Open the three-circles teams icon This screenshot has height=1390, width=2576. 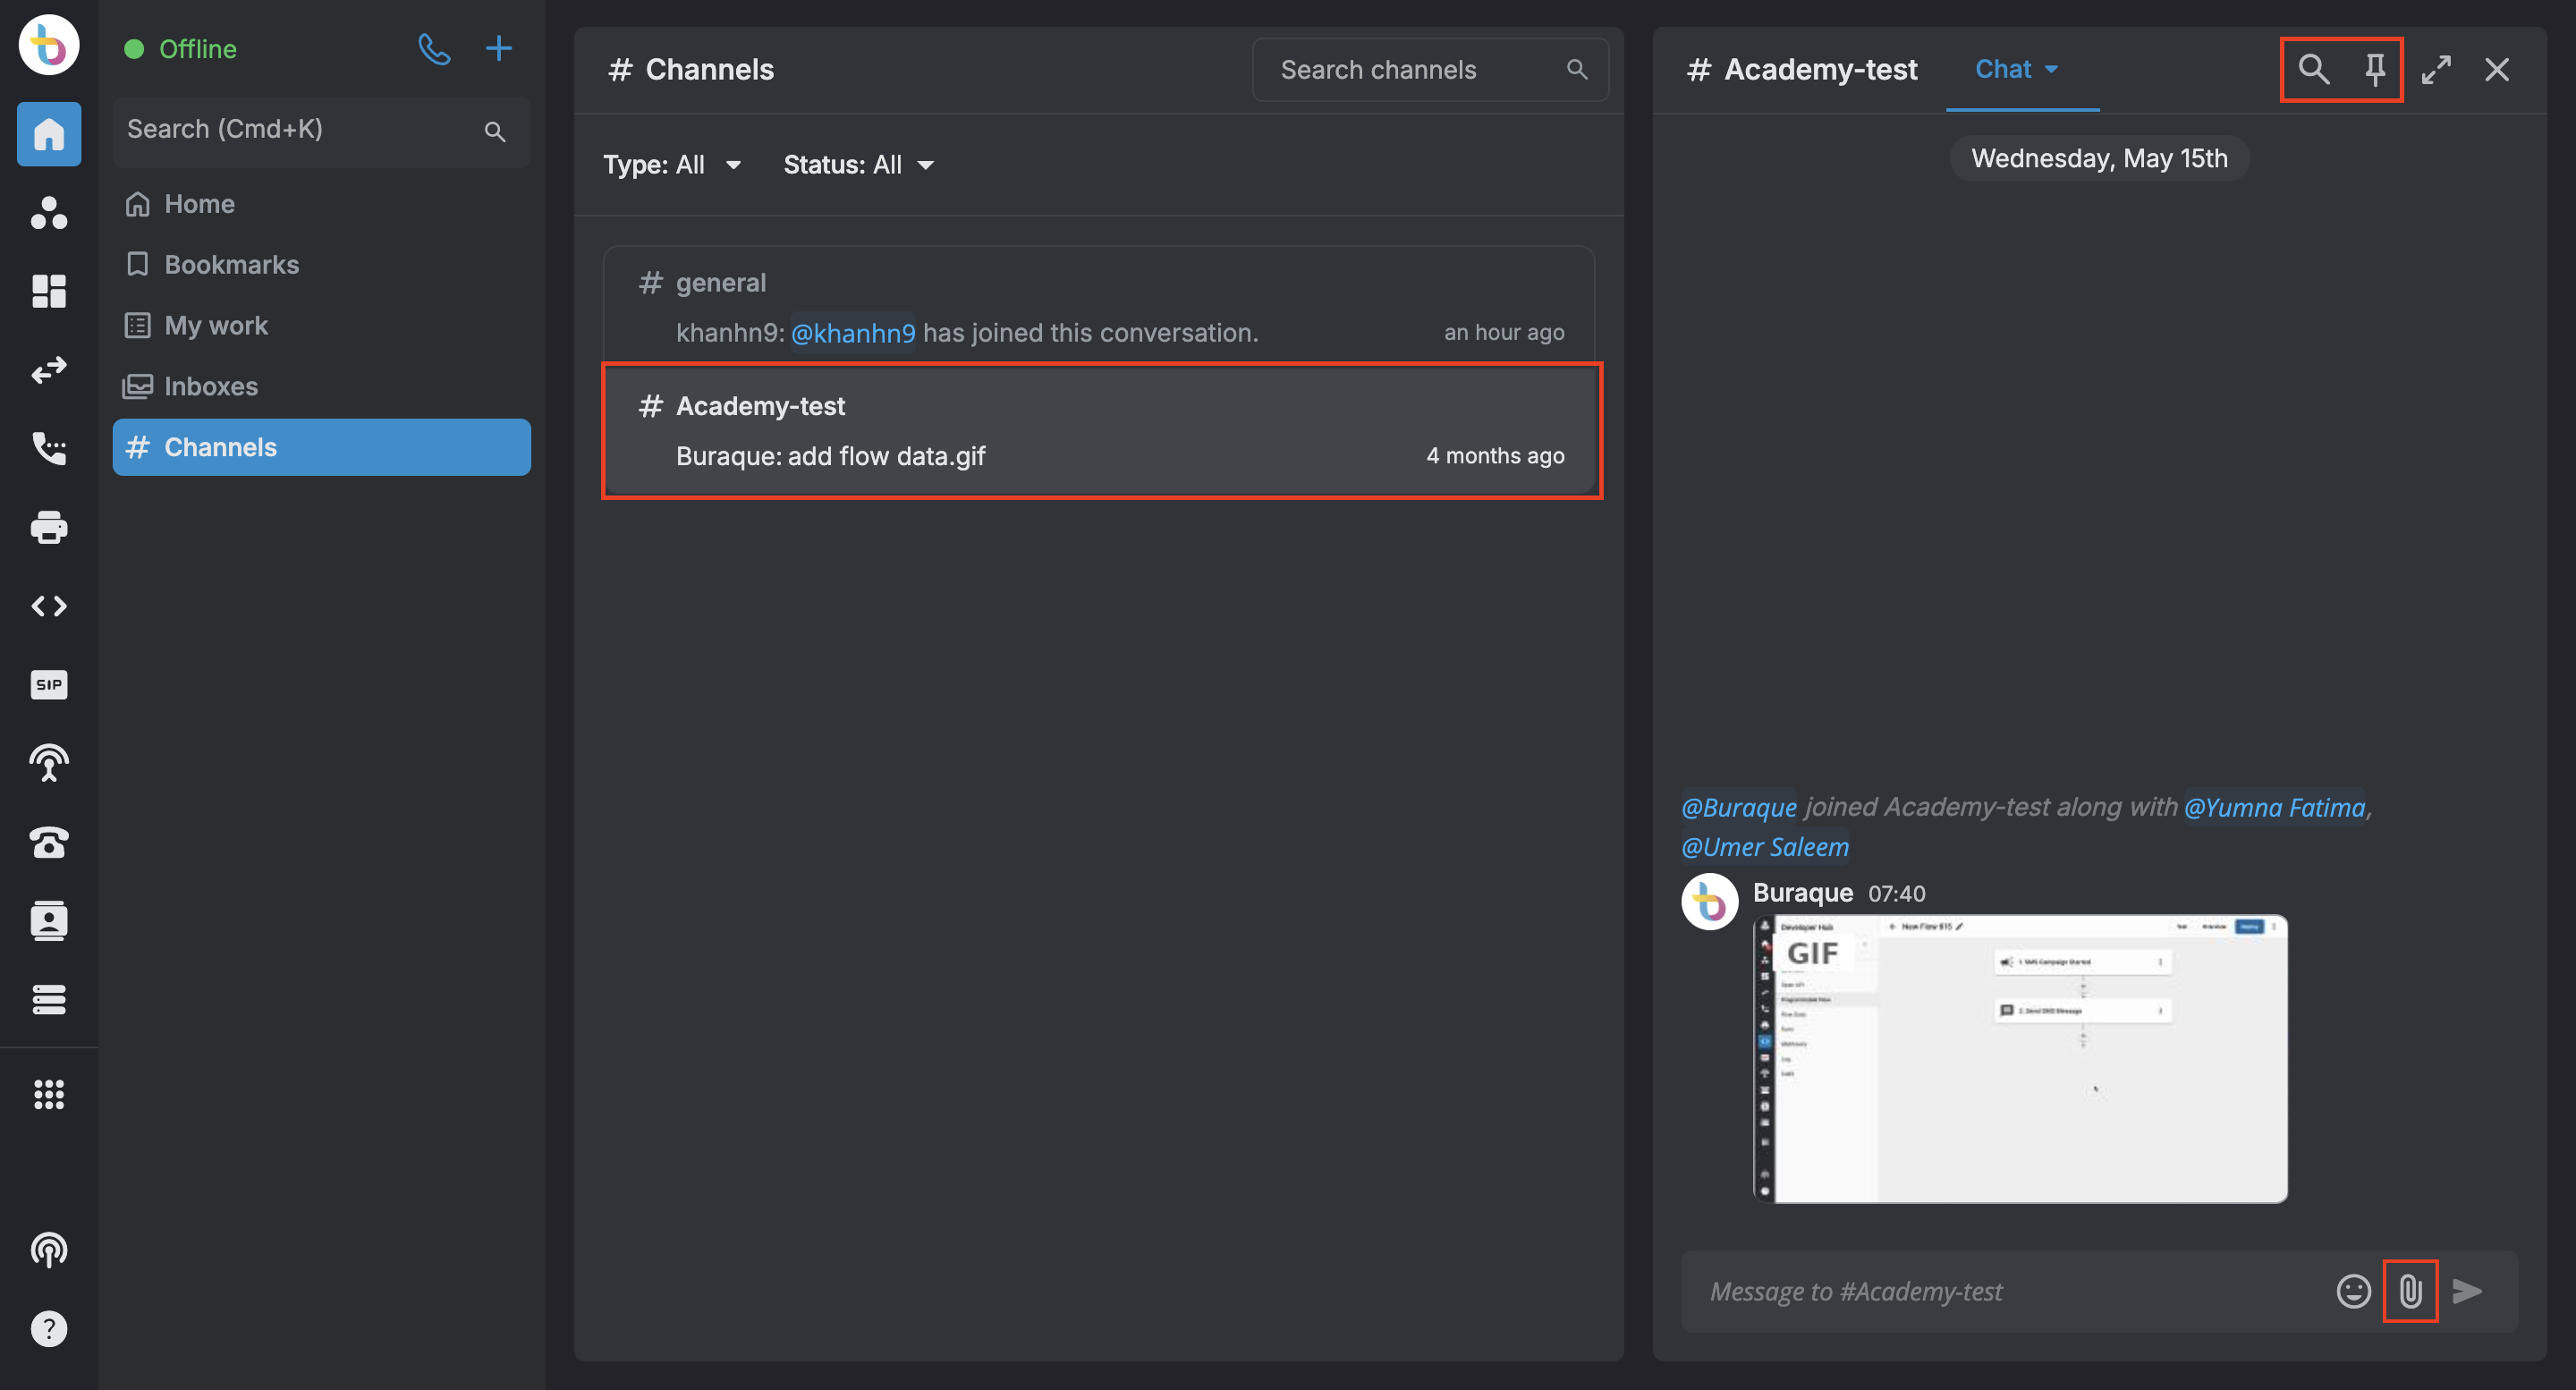point(49,212)
